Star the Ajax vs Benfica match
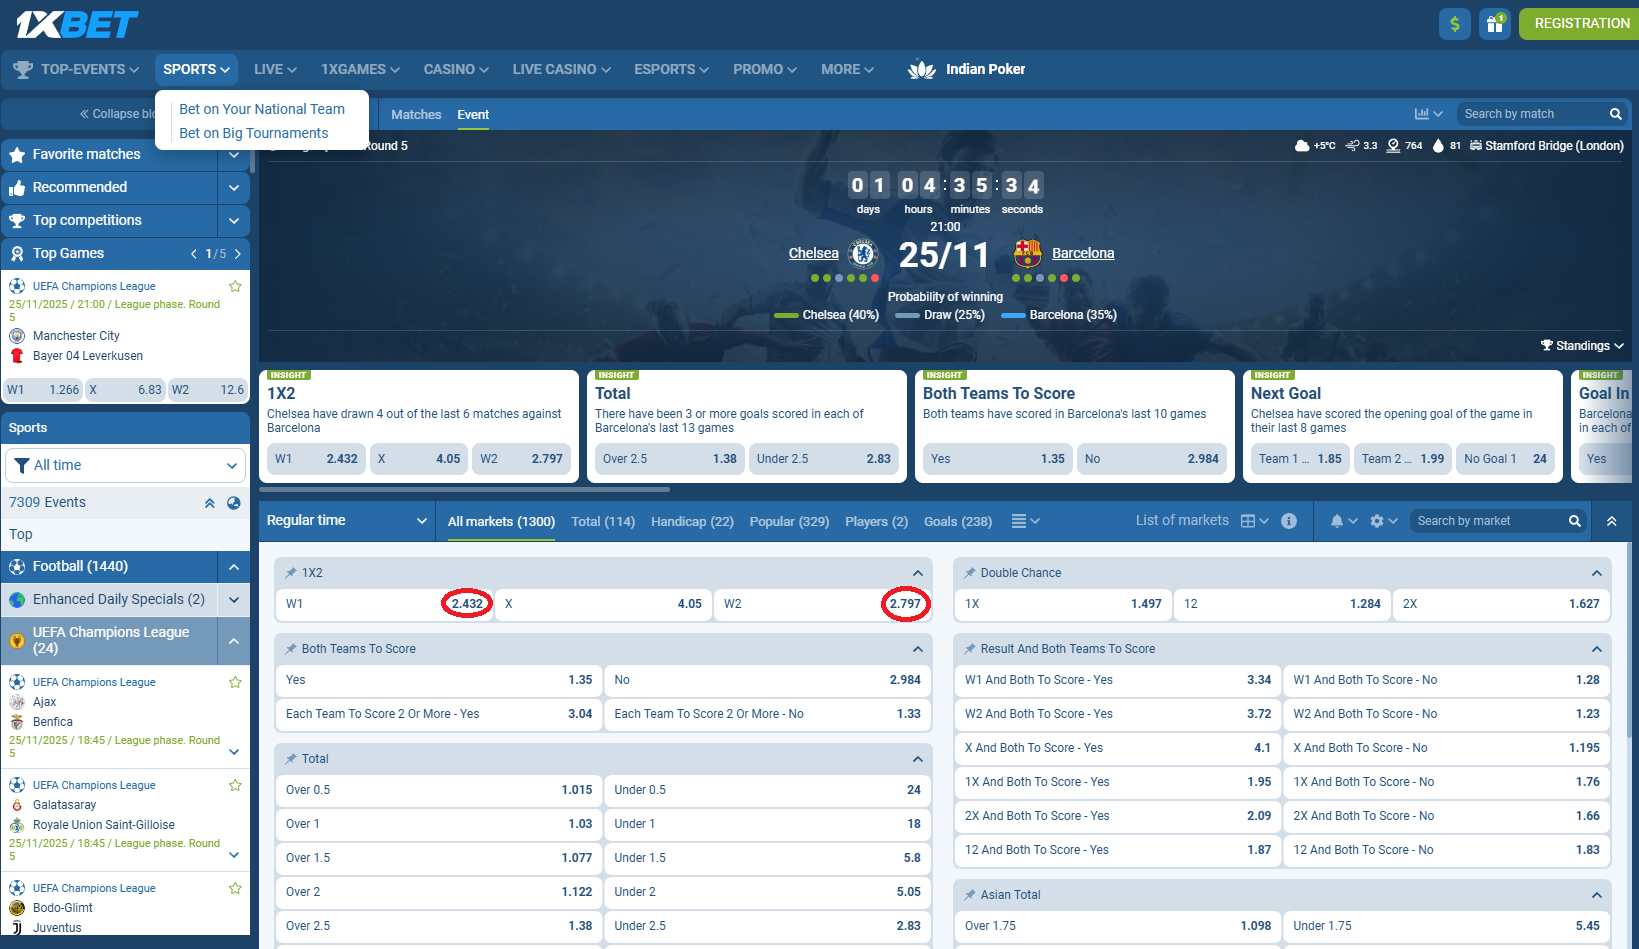 pyautogui.click(x=235, y=682)
